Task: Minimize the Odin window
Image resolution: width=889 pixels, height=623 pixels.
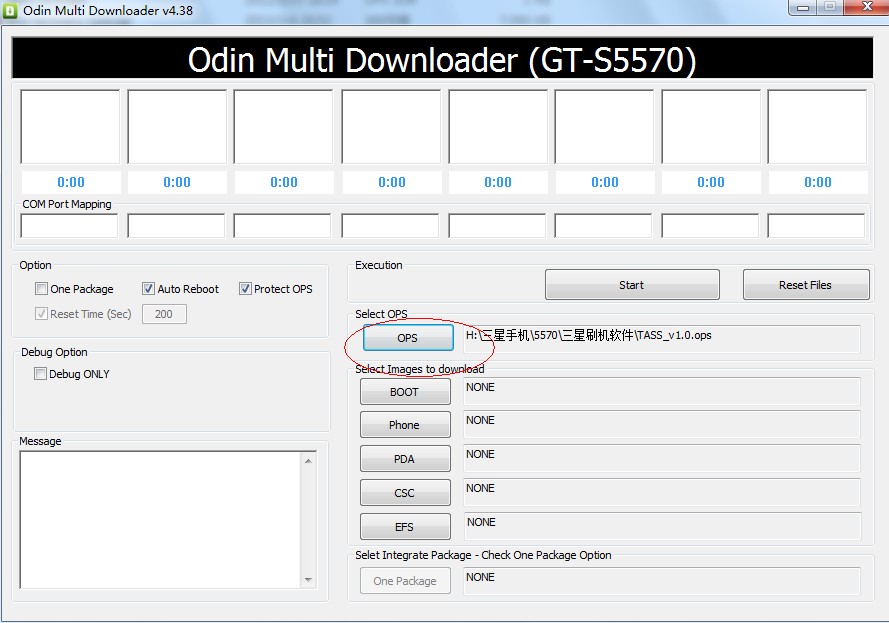Action: point(803,7)
